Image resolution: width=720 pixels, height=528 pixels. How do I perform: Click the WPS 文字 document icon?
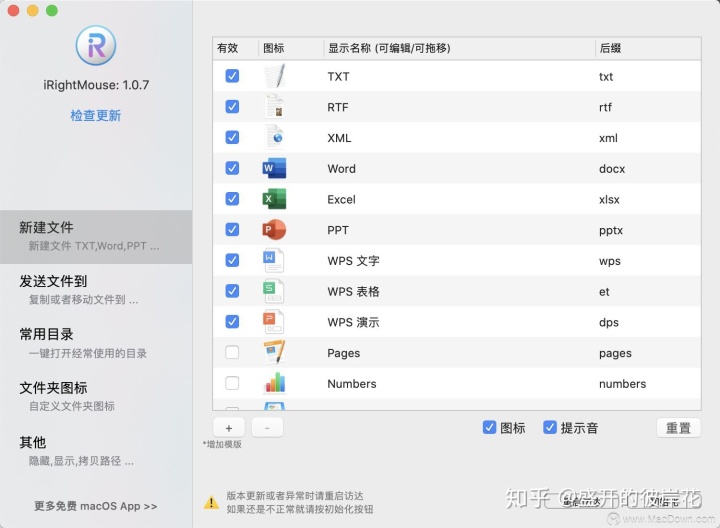pyautogui.click(x=273, y=260)
